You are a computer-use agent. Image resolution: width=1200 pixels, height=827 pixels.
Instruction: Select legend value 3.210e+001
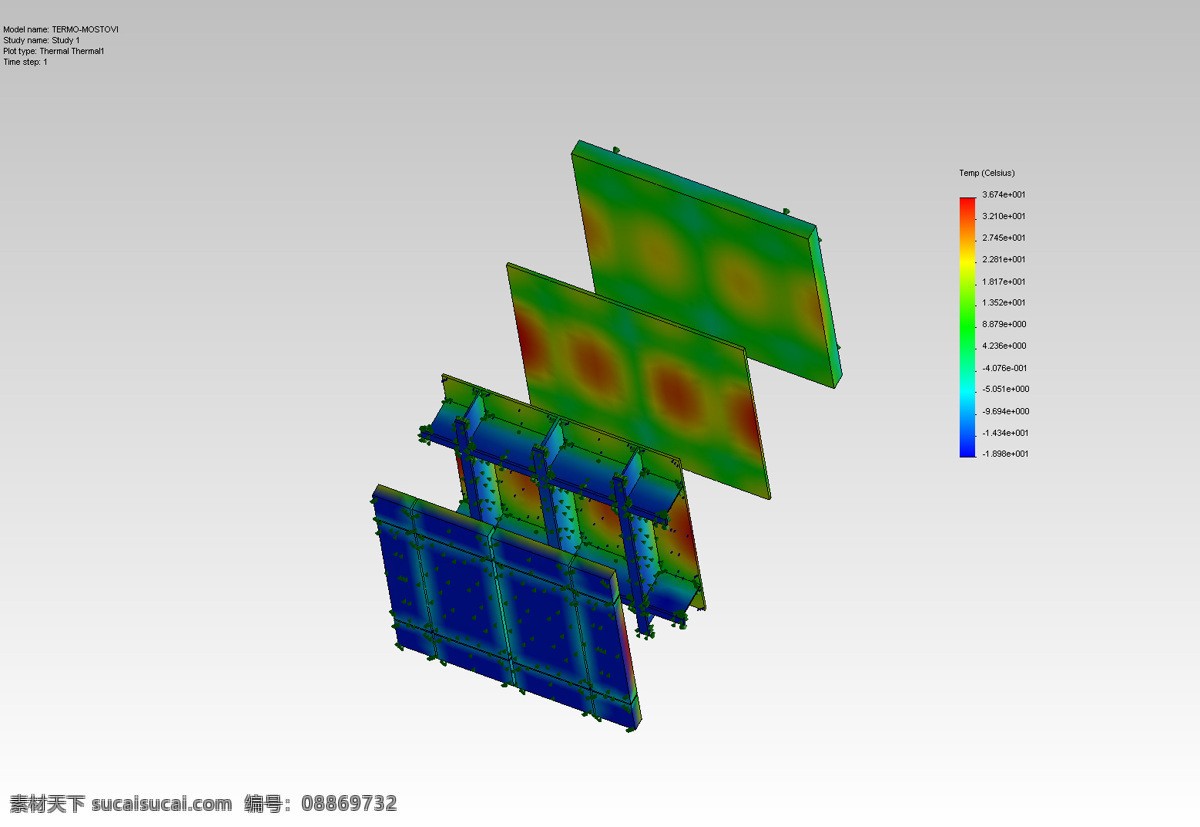tap(1004, 216)
